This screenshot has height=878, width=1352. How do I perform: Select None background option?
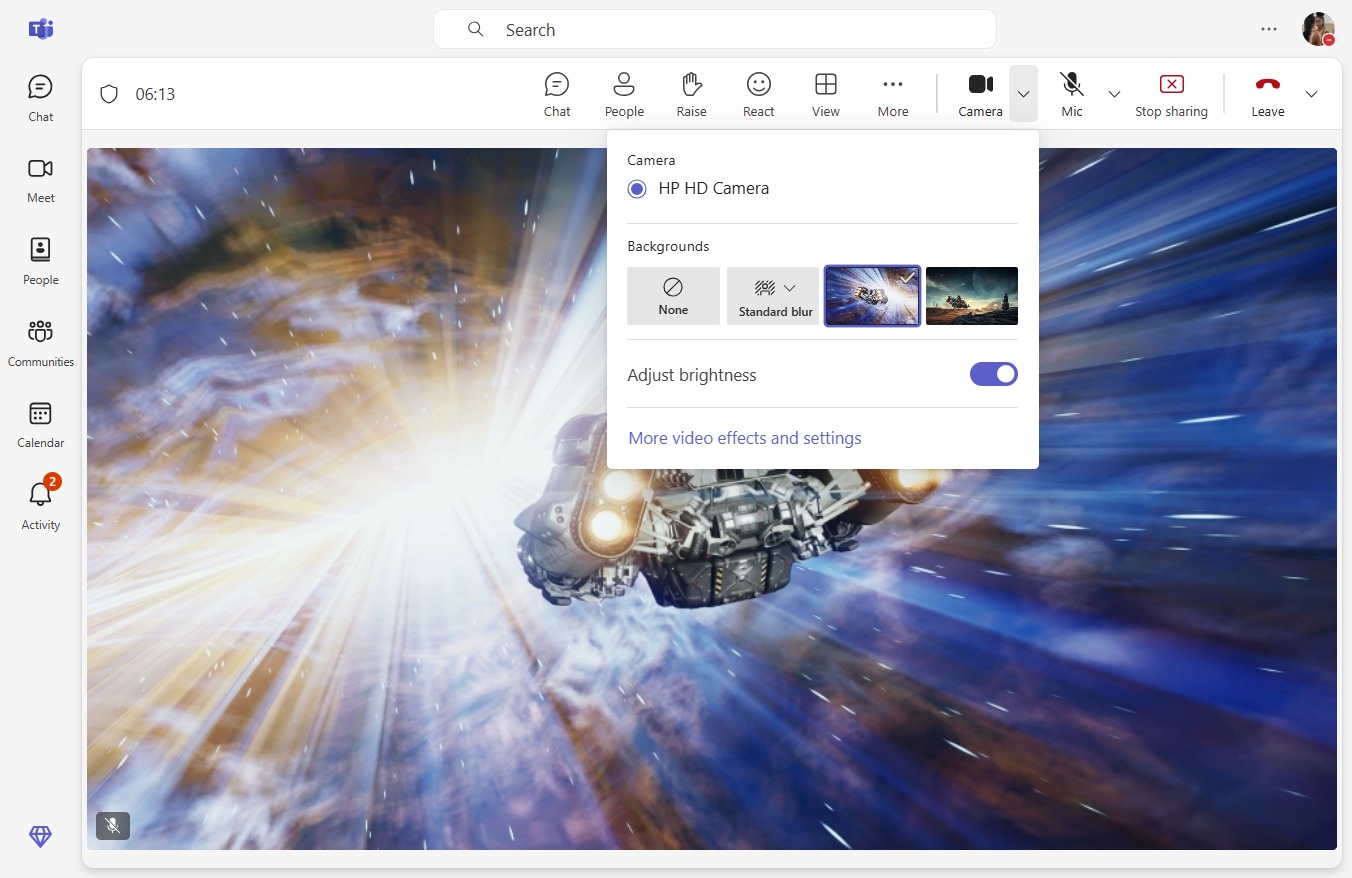[673, 296]
